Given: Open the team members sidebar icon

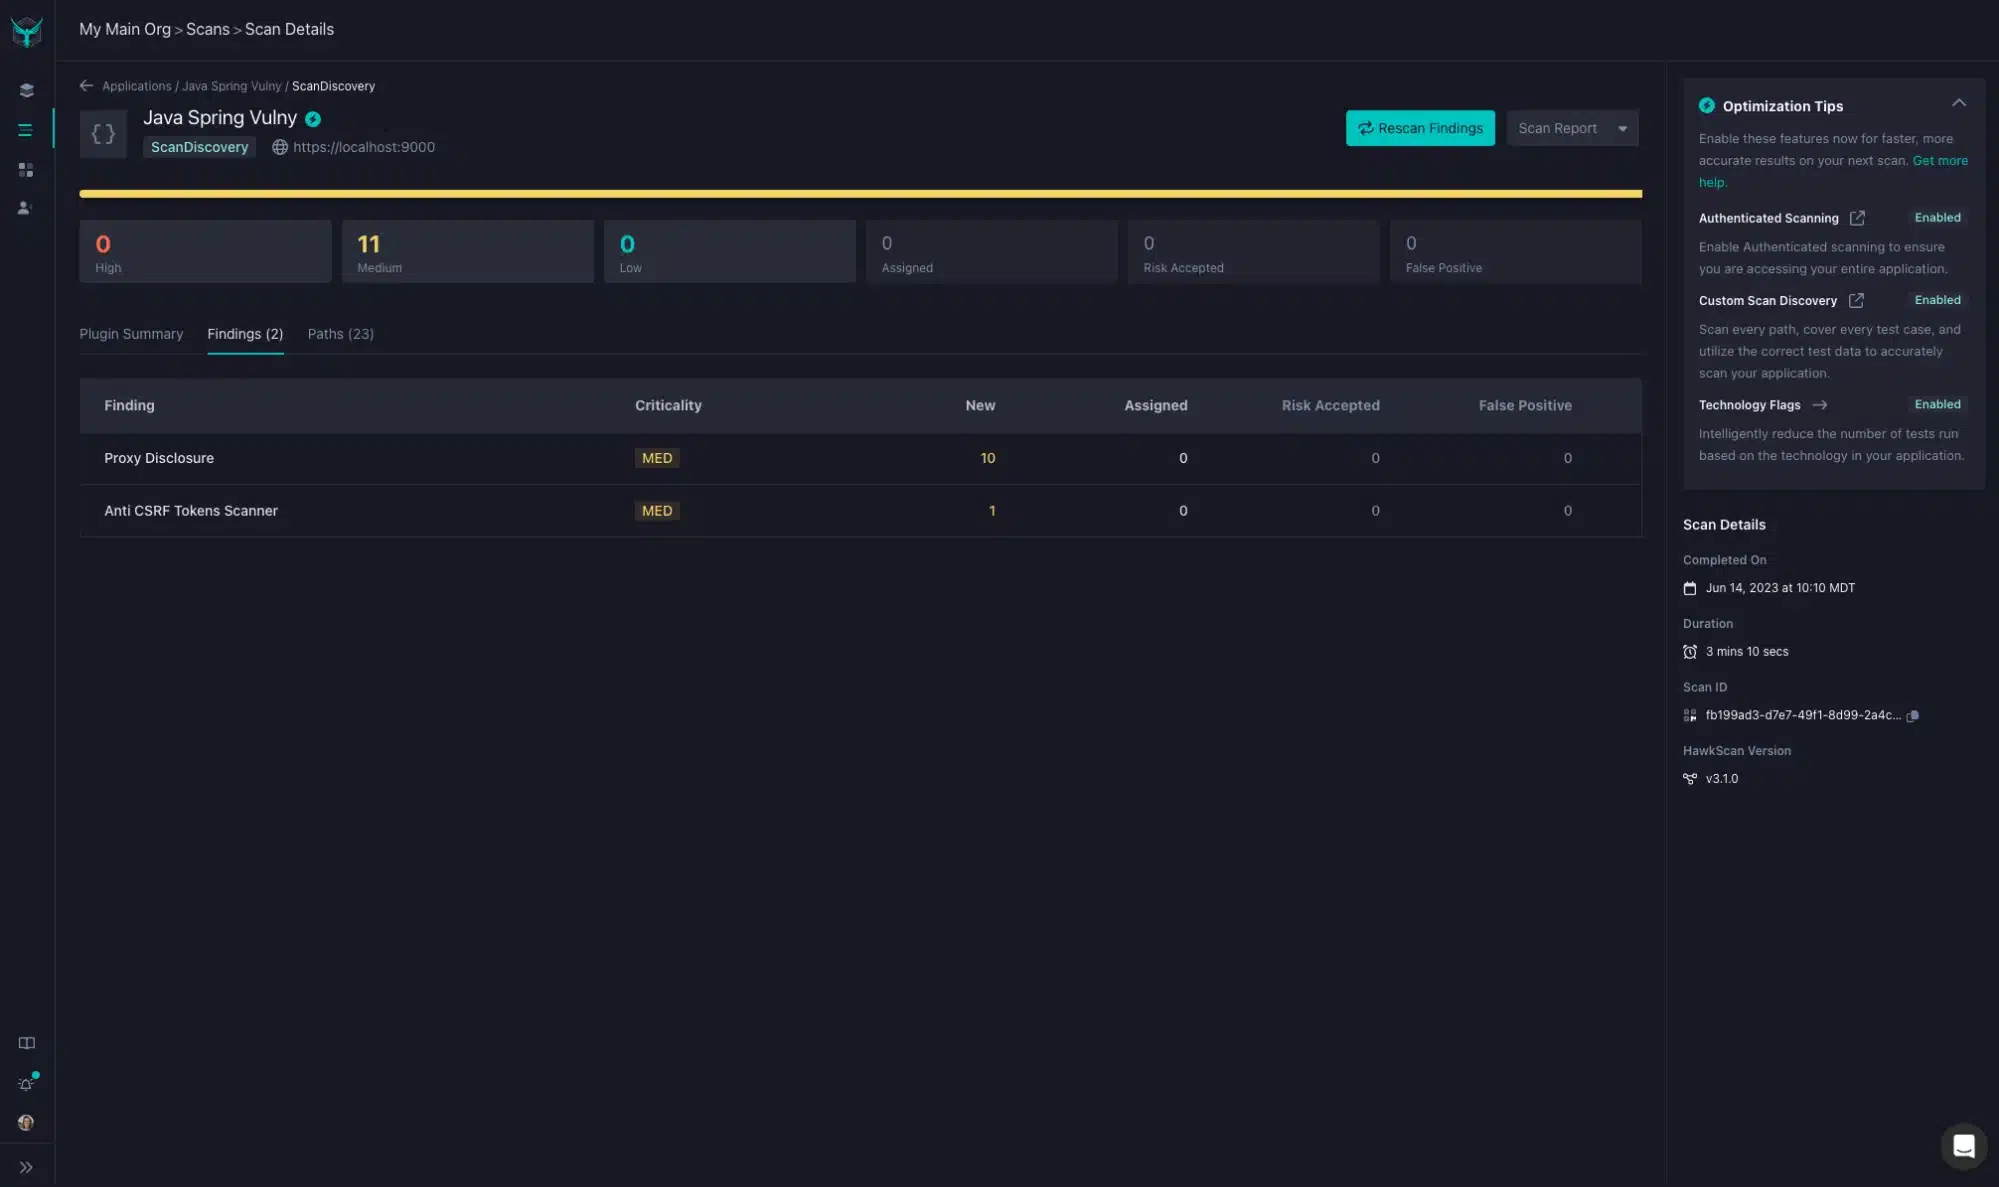Looking at the screenshot, I should point(26,208).
